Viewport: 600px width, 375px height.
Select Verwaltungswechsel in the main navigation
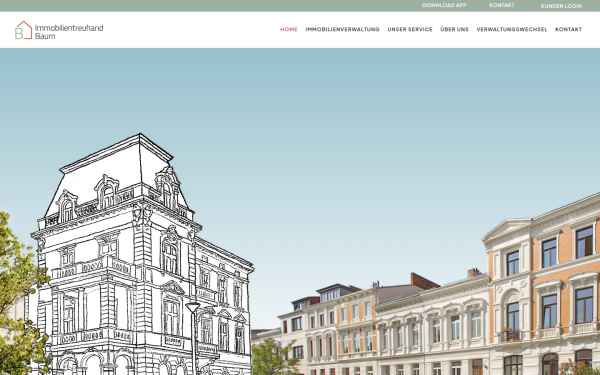512,29
